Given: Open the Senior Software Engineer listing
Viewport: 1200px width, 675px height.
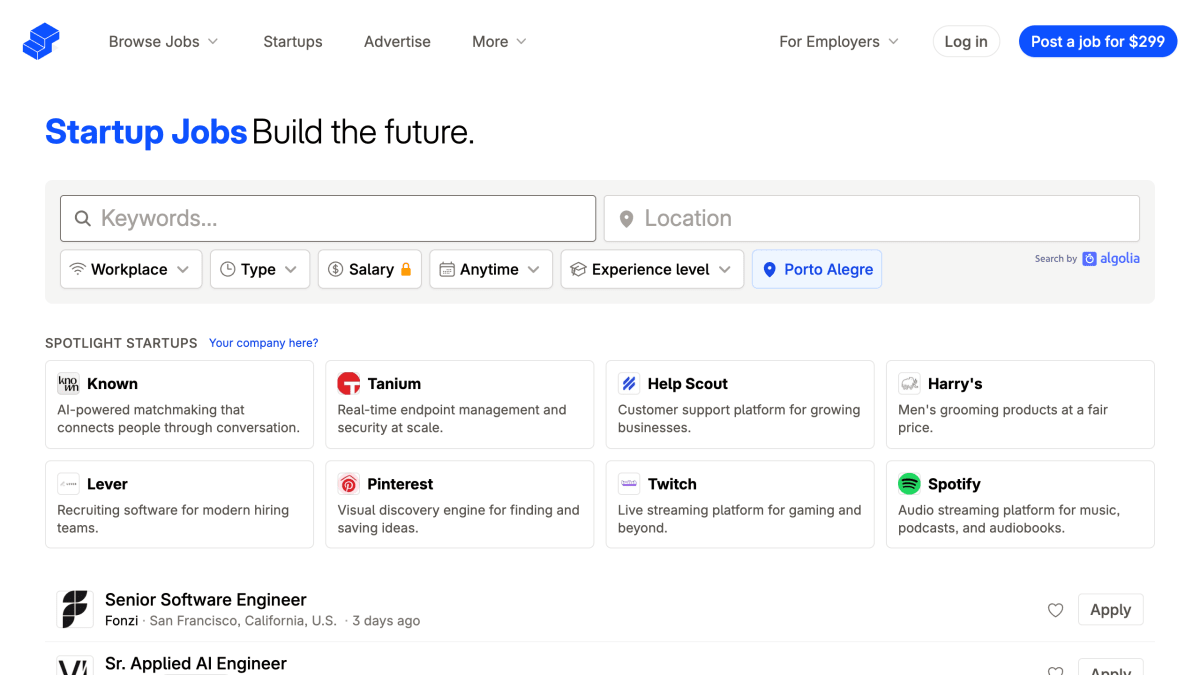Looking at the screenshot, I should (x=206, y=600).
